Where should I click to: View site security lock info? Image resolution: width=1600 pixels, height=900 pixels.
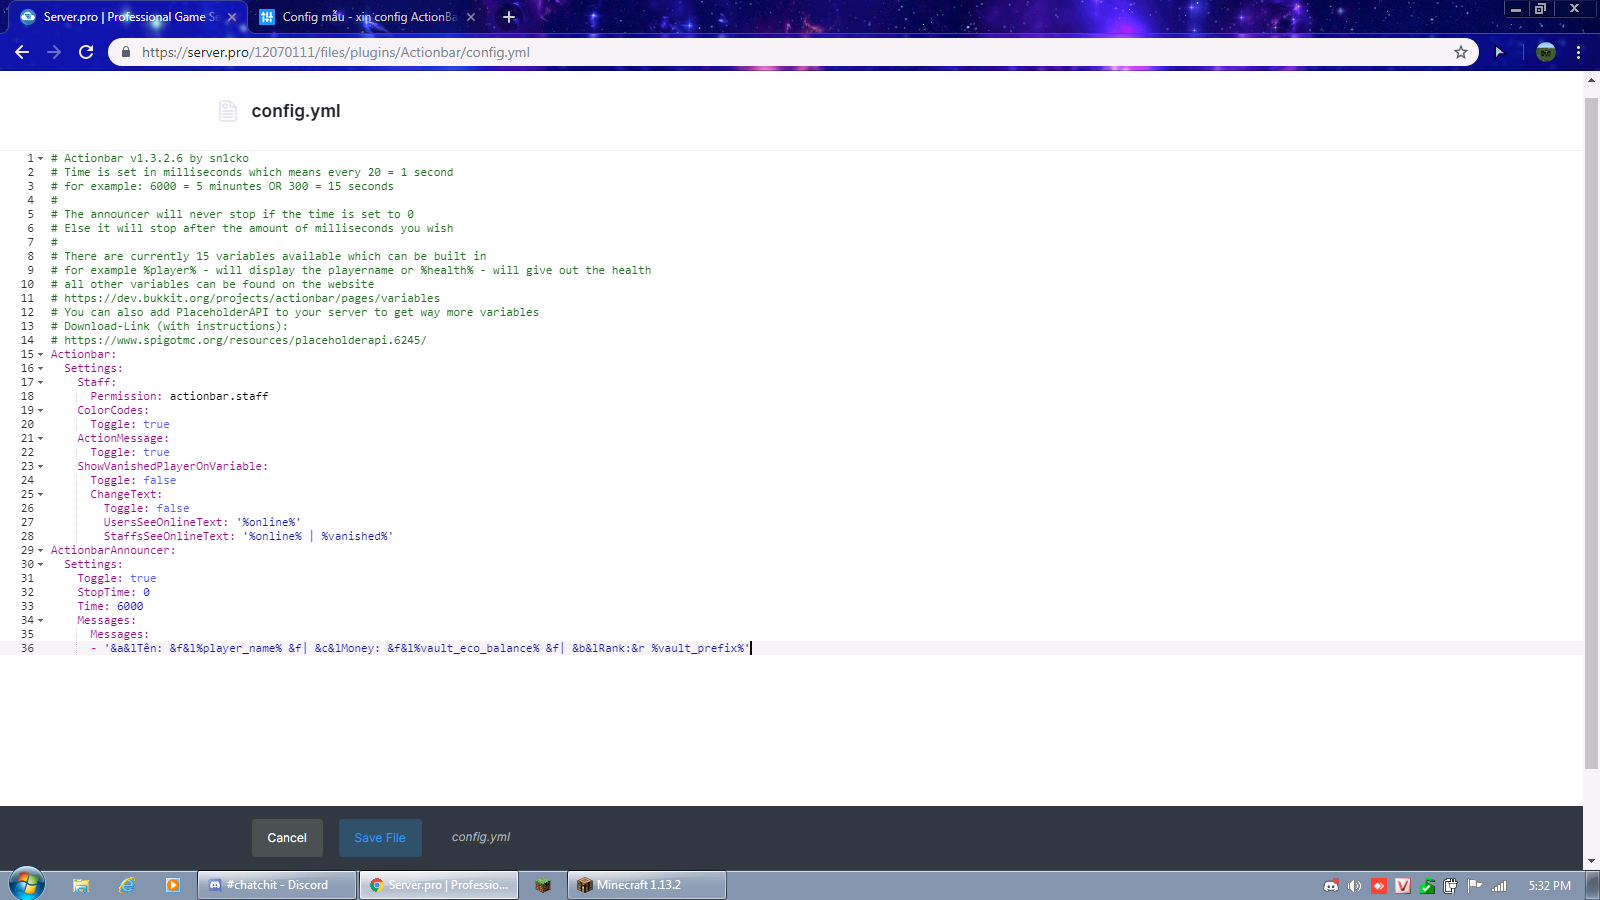tap(125, 52)
